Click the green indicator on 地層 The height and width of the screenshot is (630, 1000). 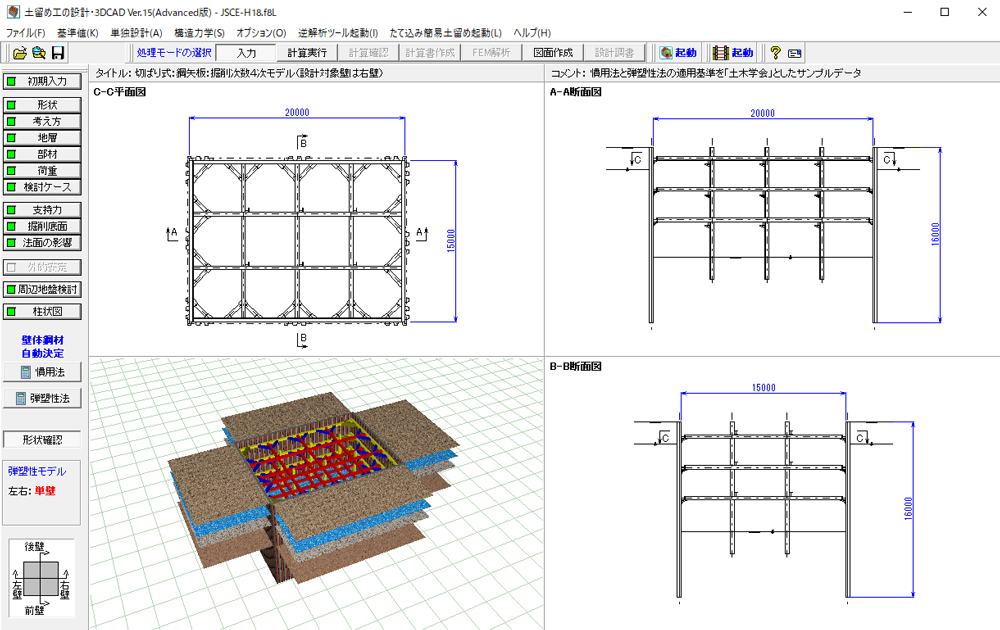tap(11, 138)
